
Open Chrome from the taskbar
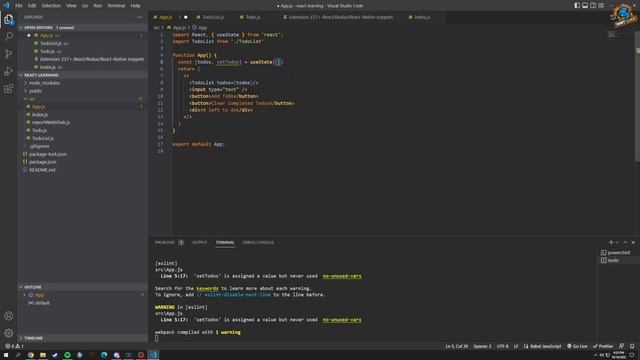31,355
